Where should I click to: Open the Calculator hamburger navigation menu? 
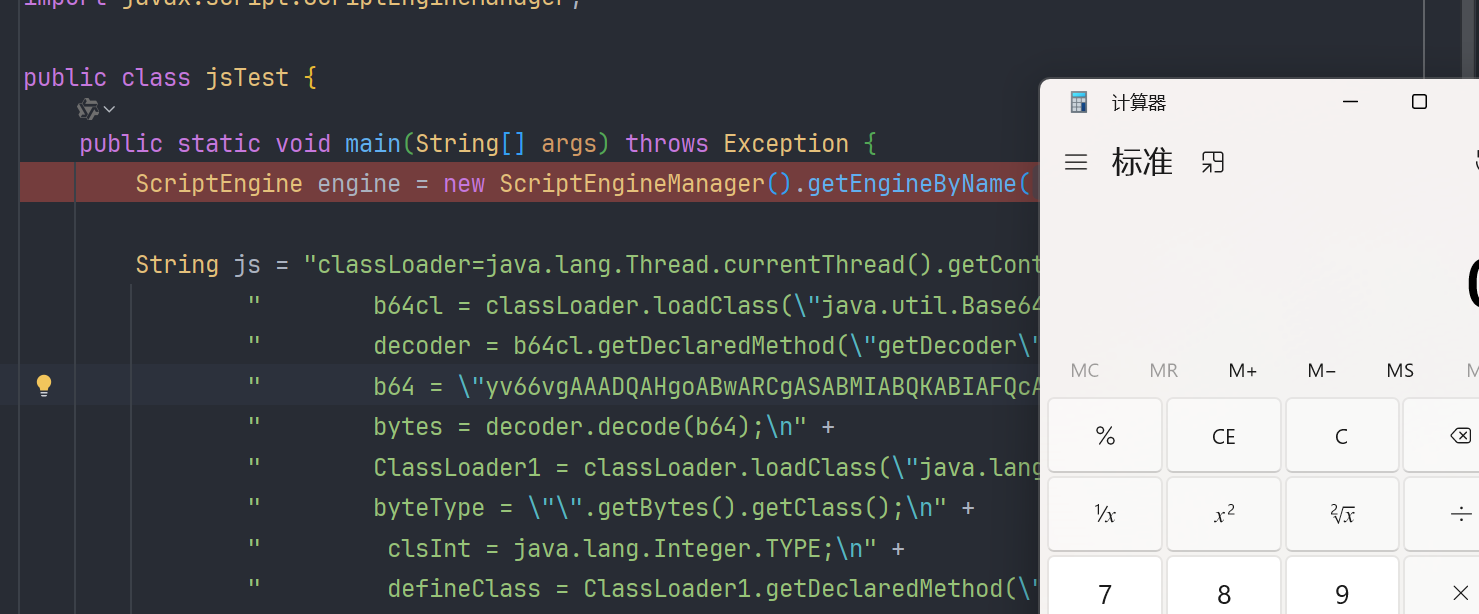click(x=1076, y=162)
